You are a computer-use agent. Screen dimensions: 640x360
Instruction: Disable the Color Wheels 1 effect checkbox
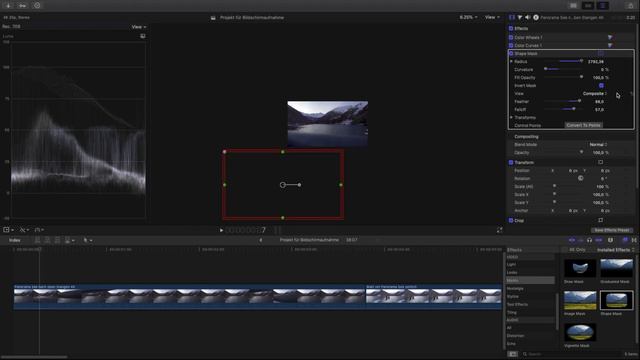(x=511, y=37)
